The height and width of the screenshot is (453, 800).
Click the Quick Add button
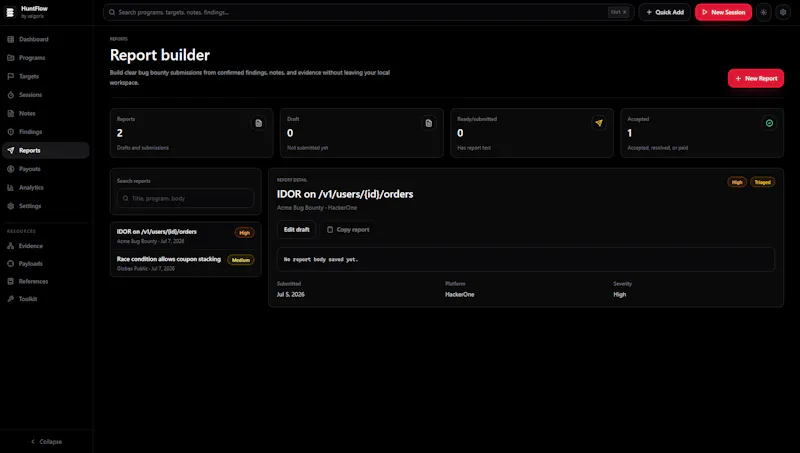coord(665,12)
